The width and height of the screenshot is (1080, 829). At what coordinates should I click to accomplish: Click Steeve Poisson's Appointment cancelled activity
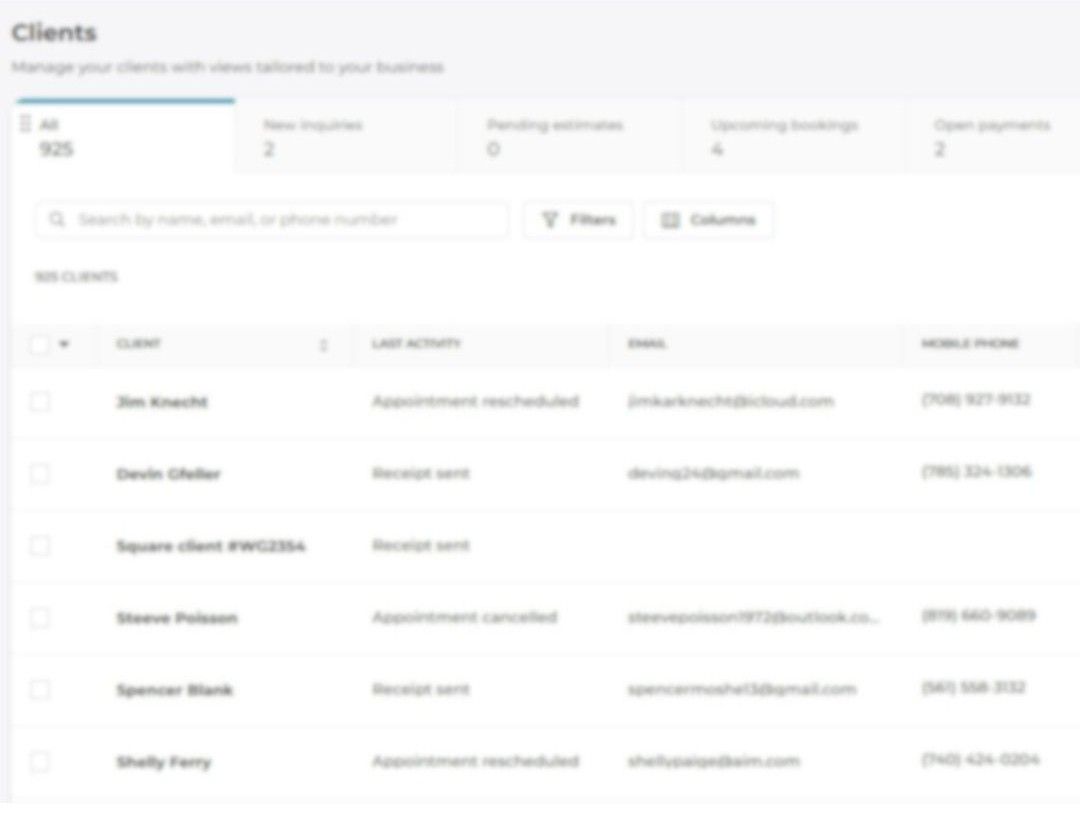tap(464, 617)
